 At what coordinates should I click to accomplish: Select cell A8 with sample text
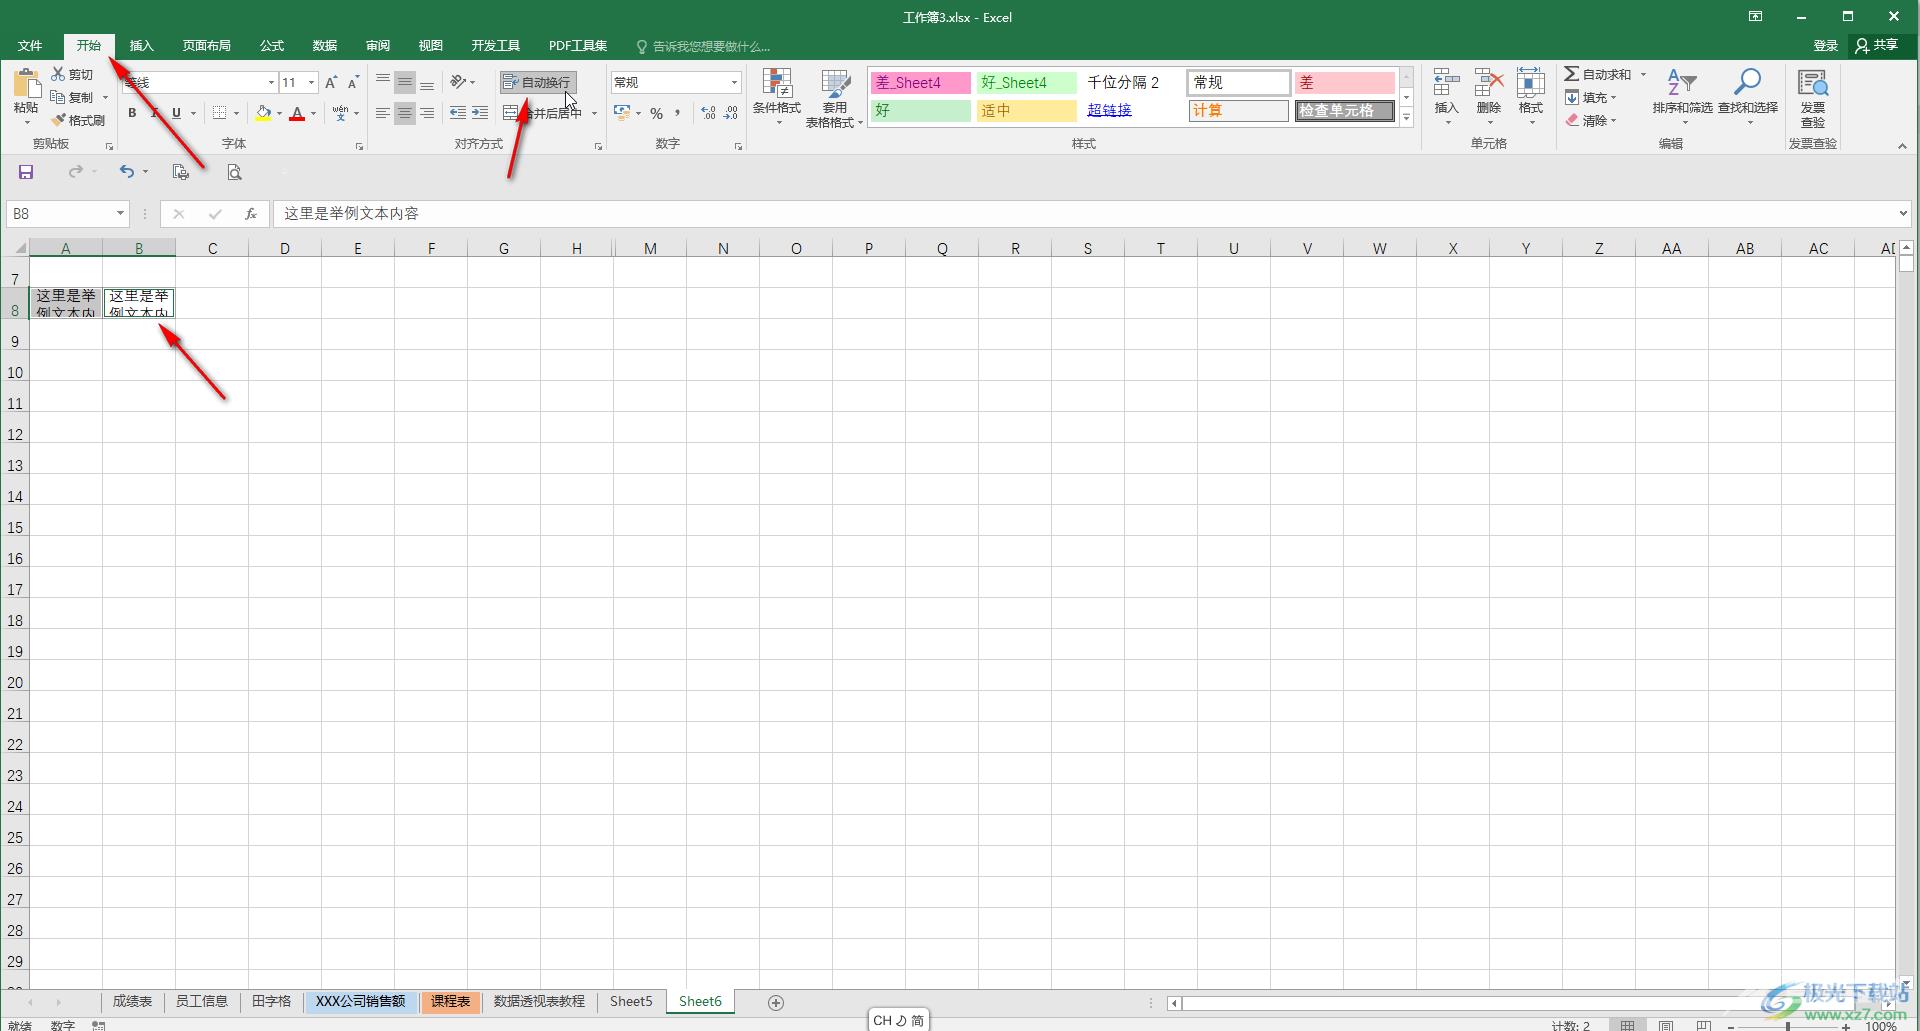click(x=66, y=303)
